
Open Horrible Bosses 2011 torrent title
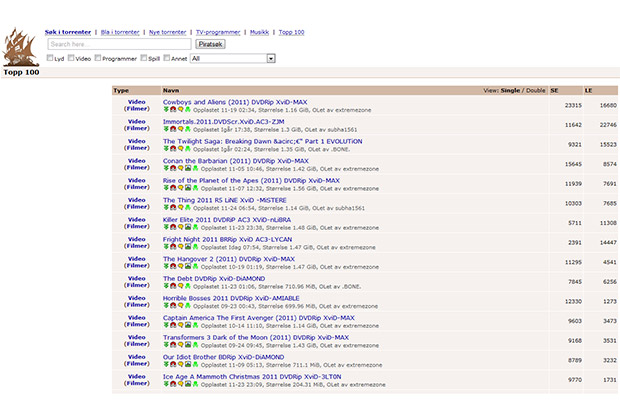coord(231,298)
